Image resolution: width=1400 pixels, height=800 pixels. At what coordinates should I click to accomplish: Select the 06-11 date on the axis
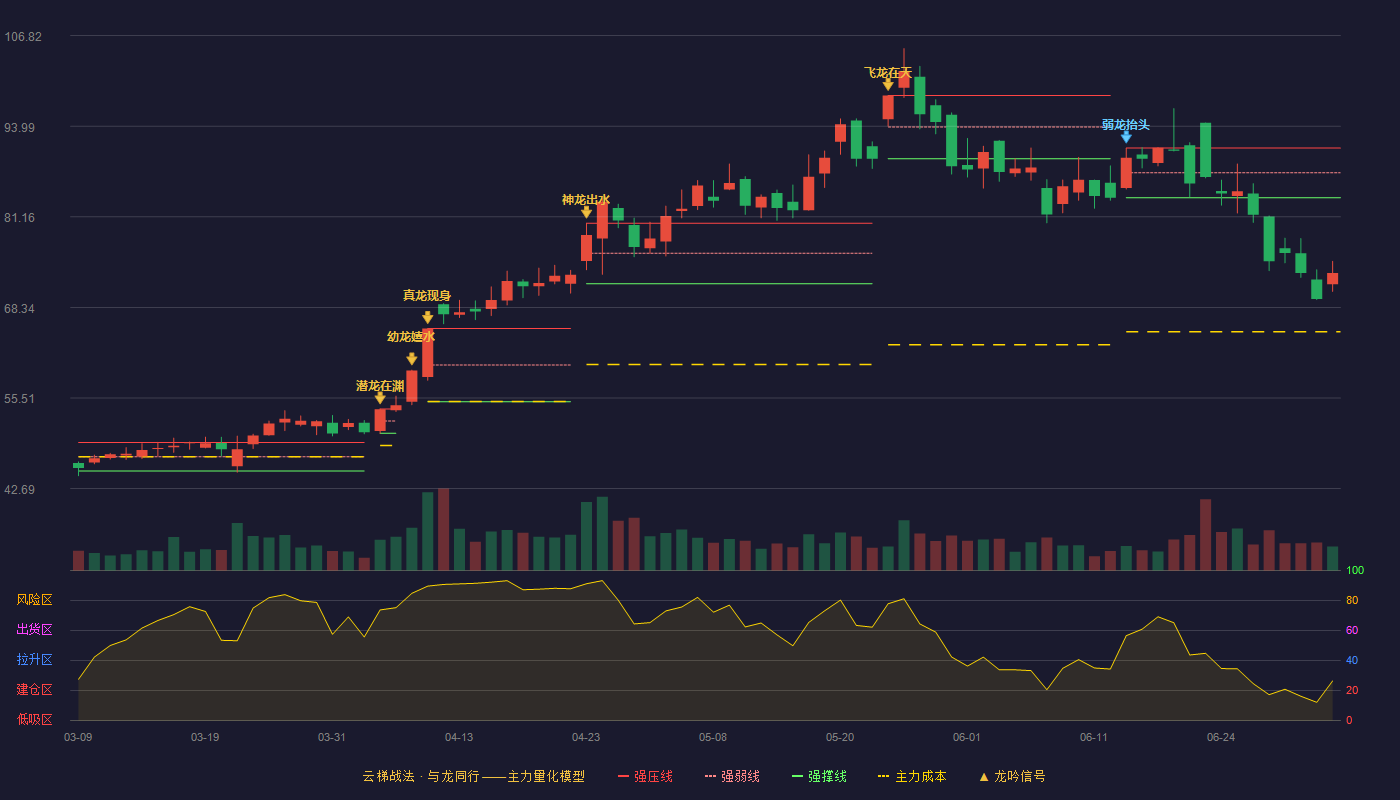tap(1094, 737)
